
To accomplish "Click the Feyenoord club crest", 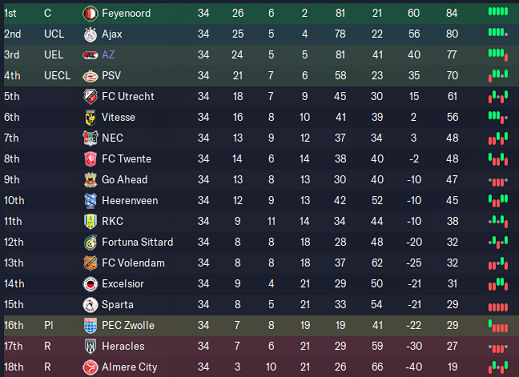I will [x=90, y=13].
